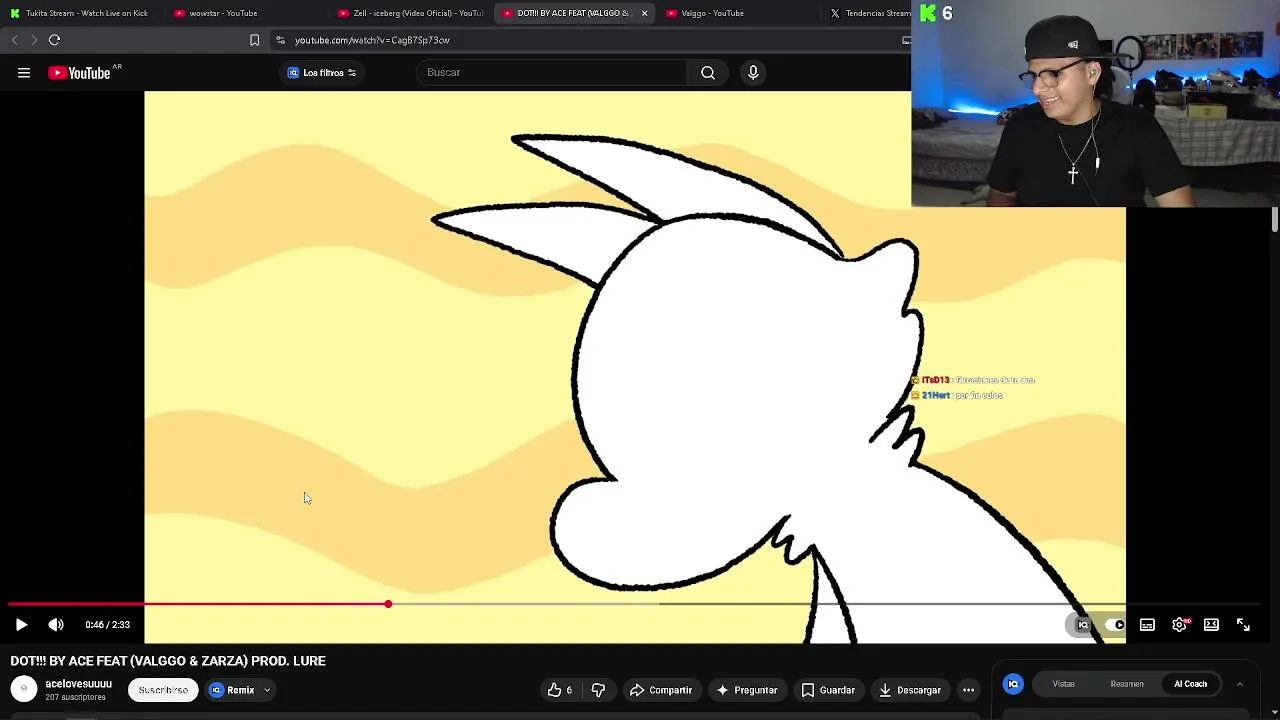Reload the page in the browser
Image resolution: width=1280 pixels, height=720 pixels.
(55, 40)
